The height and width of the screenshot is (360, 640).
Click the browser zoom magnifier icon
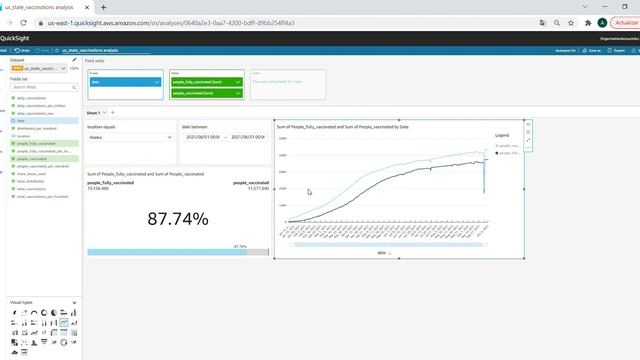coord(557,23)
